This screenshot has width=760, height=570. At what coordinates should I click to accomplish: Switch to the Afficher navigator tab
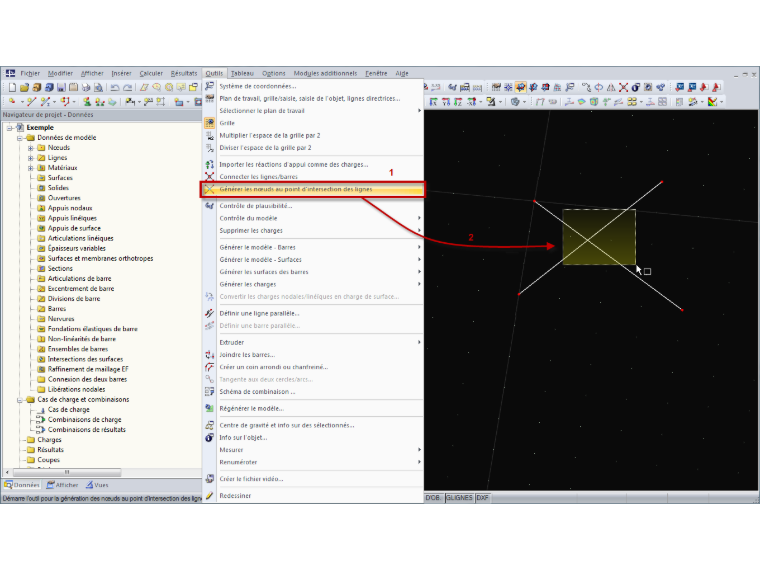point(63,485)
